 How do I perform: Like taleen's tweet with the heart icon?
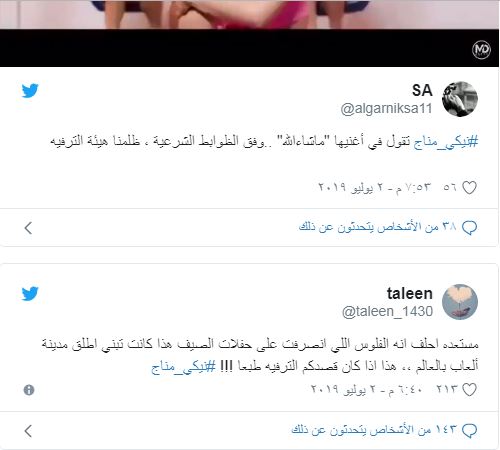(x=469, y=389)
